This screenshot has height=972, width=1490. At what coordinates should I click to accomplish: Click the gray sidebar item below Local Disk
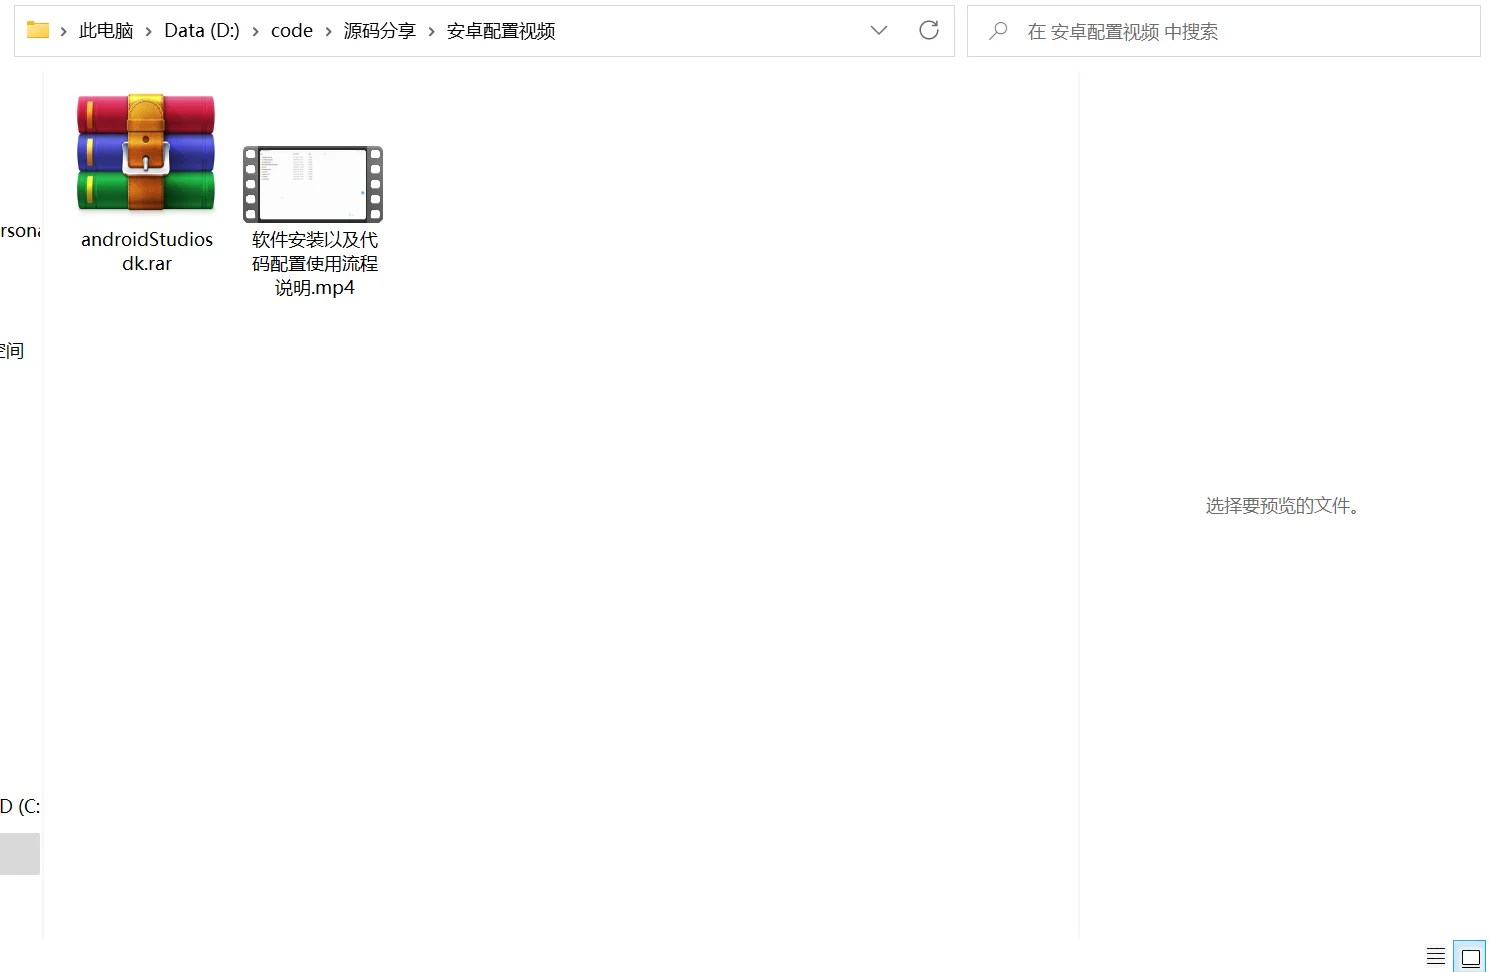(19, 853)
